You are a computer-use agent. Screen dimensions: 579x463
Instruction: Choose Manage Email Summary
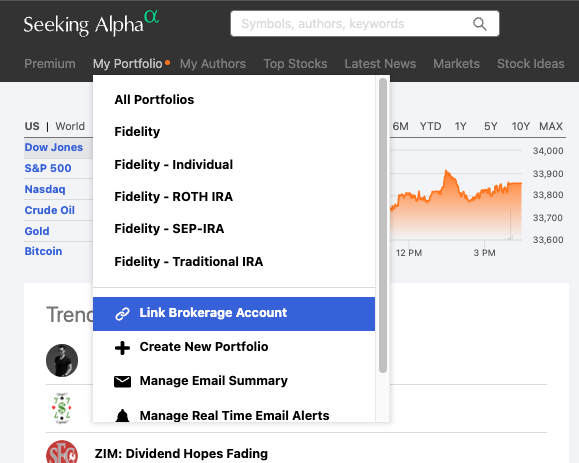pos(213,381)
